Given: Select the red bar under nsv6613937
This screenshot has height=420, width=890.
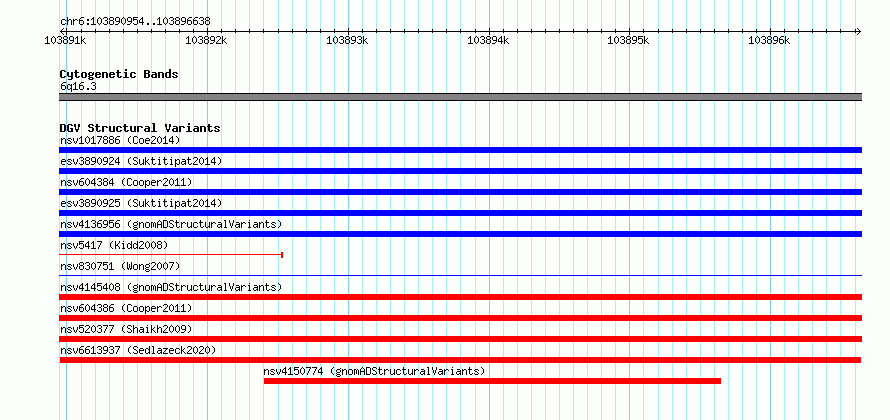Looking at the screenshot, I should (x=460, y=360).
